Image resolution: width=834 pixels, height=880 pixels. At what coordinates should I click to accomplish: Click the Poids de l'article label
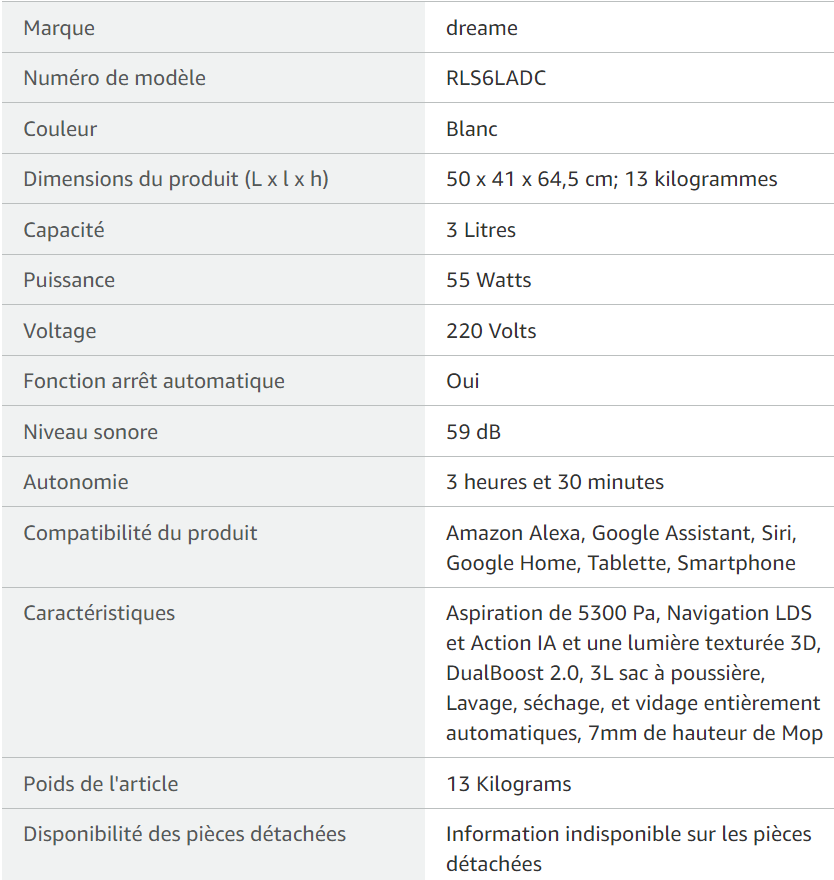pos(100,784)
